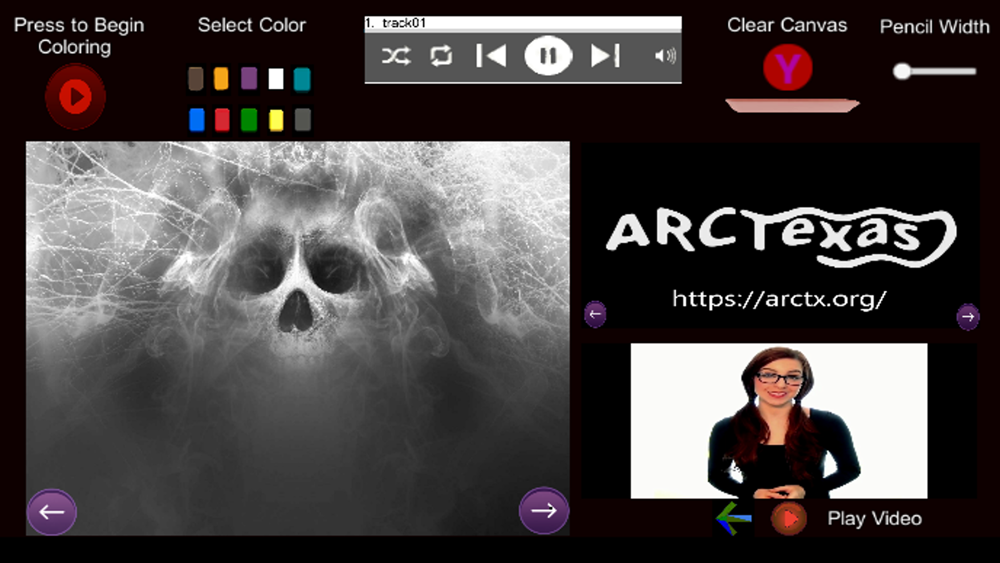The width and height of the screenshot is (1000, 563).
Task: Choose the white color swatch
Action: click(x=276, y=79)
